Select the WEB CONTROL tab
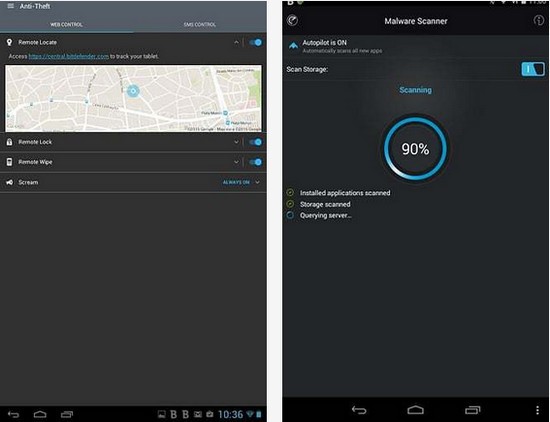This screenshot has width=550, height=422. (x=67, y=25)
